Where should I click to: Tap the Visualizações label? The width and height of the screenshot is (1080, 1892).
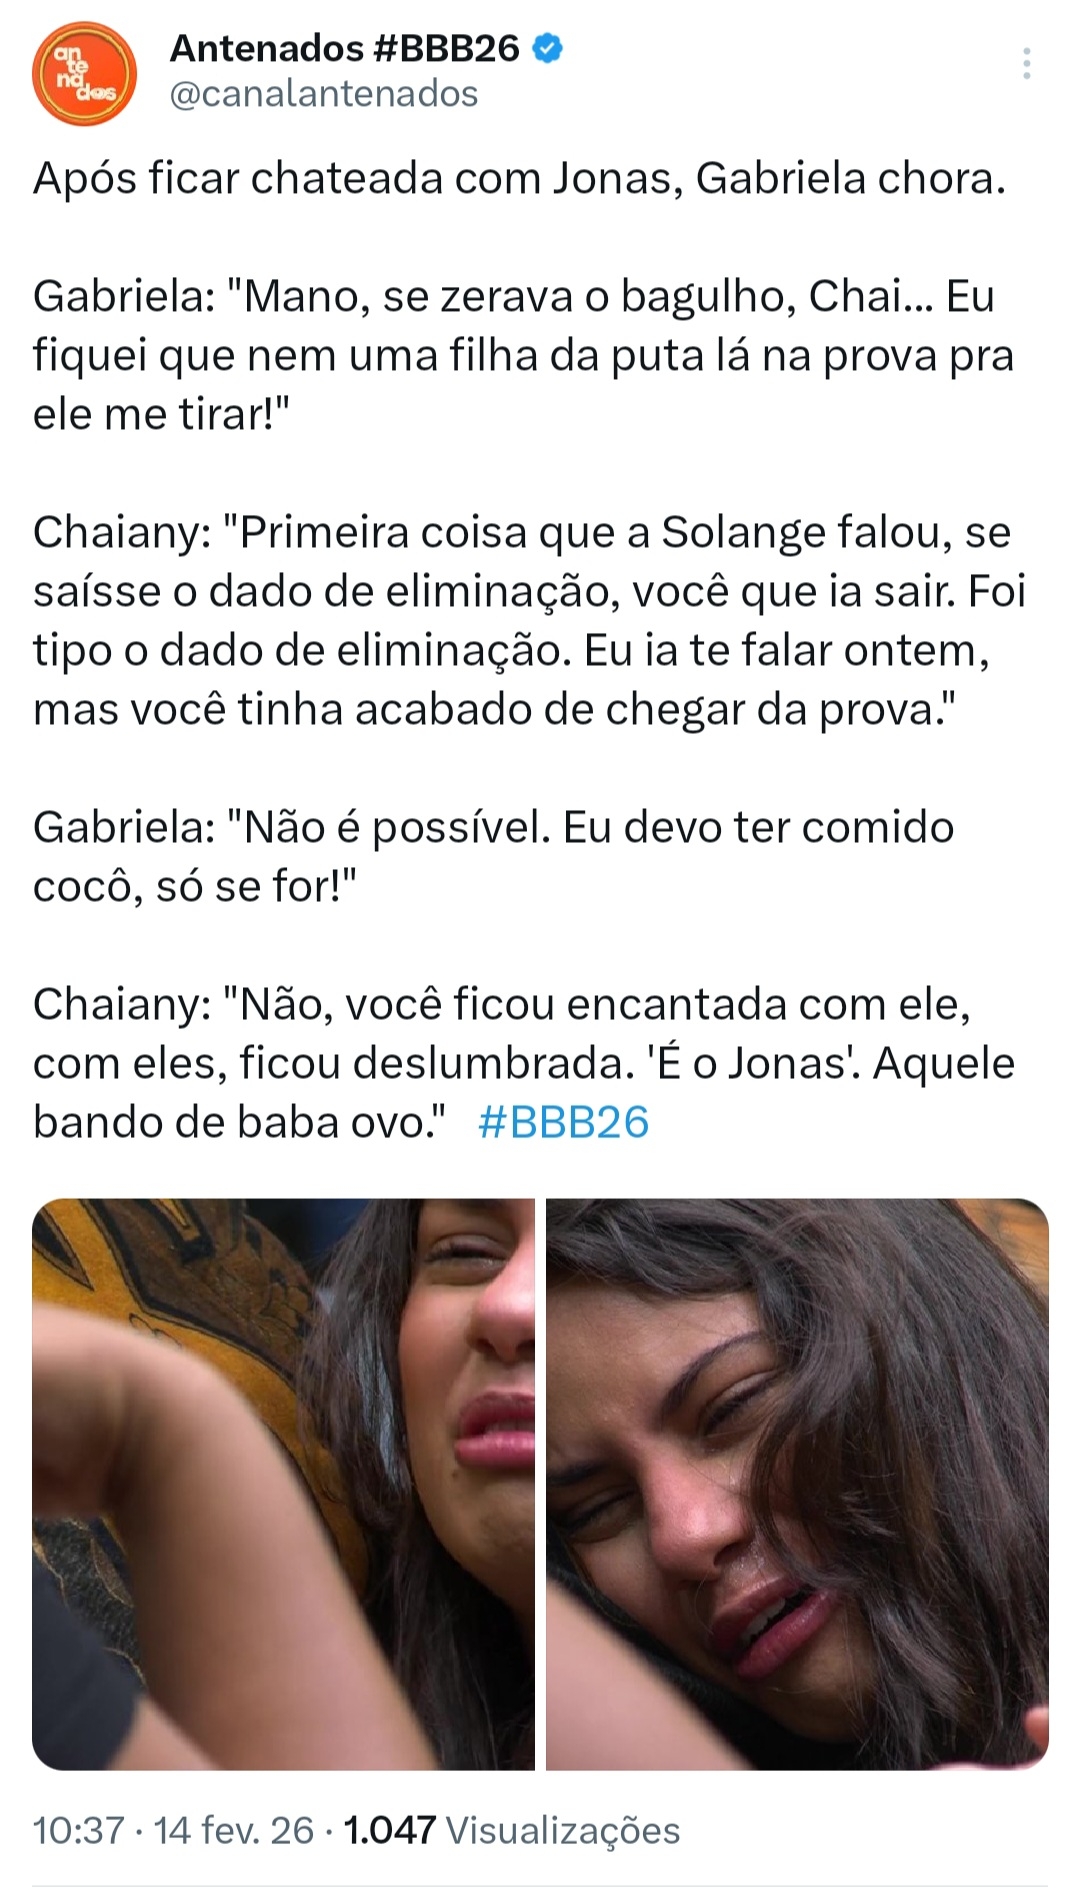click(563, 1830)
